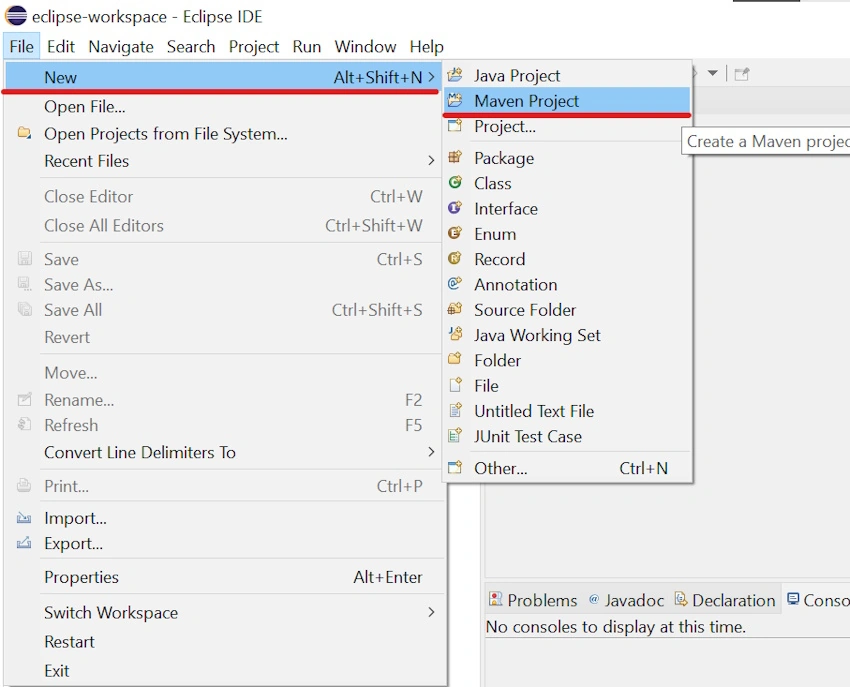Screen dimensions: 850x687
Task: Click the Ctrl+N shortcut beside Other...
Action: pos(643,468)
